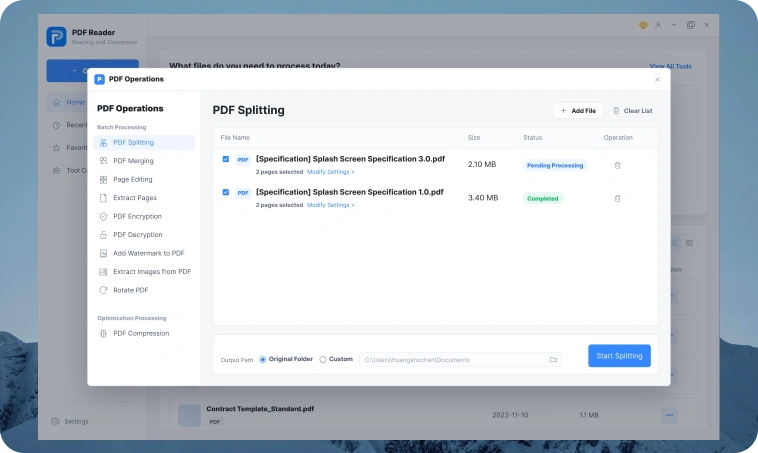
Task: Select PDF Compression label
Action: click(141, 334)
